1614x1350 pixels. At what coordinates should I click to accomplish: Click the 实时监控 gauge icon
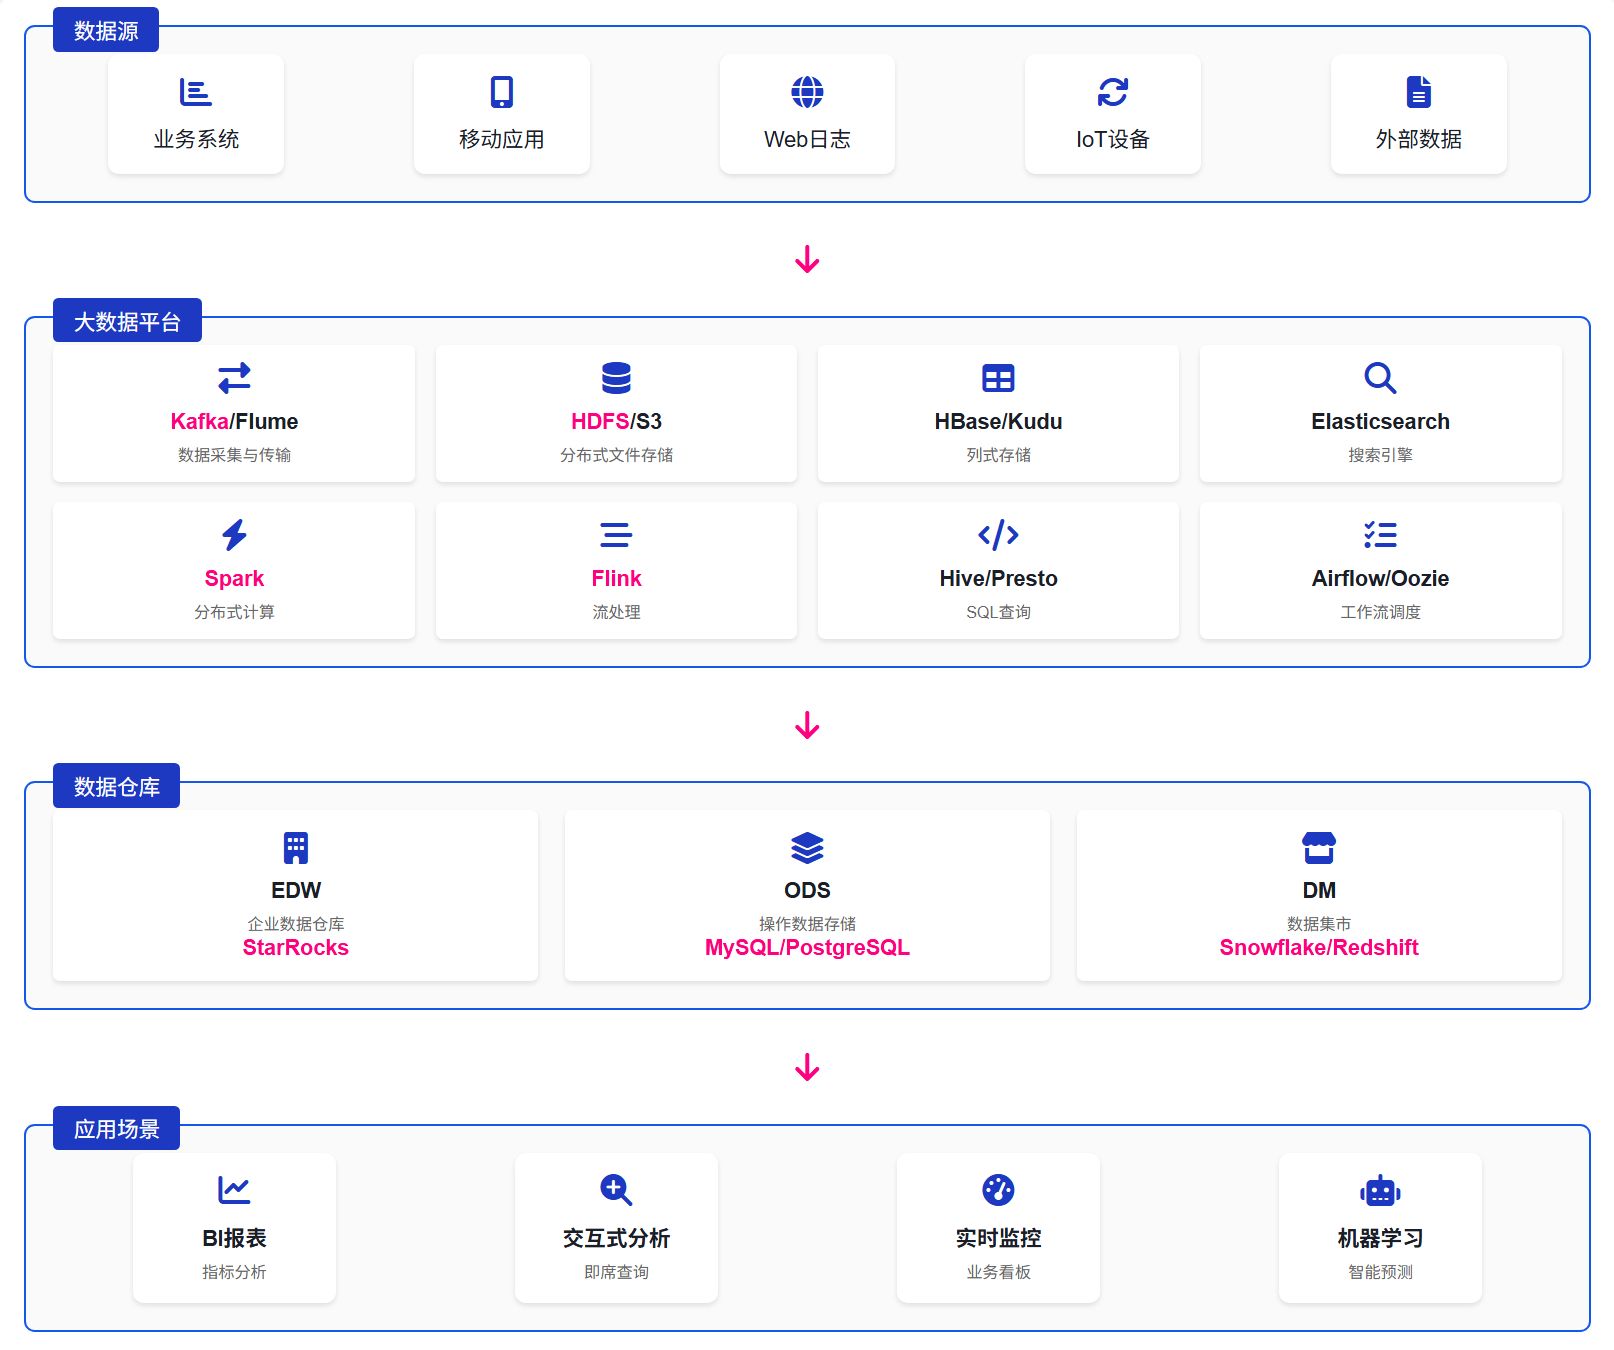[998, 1190]
